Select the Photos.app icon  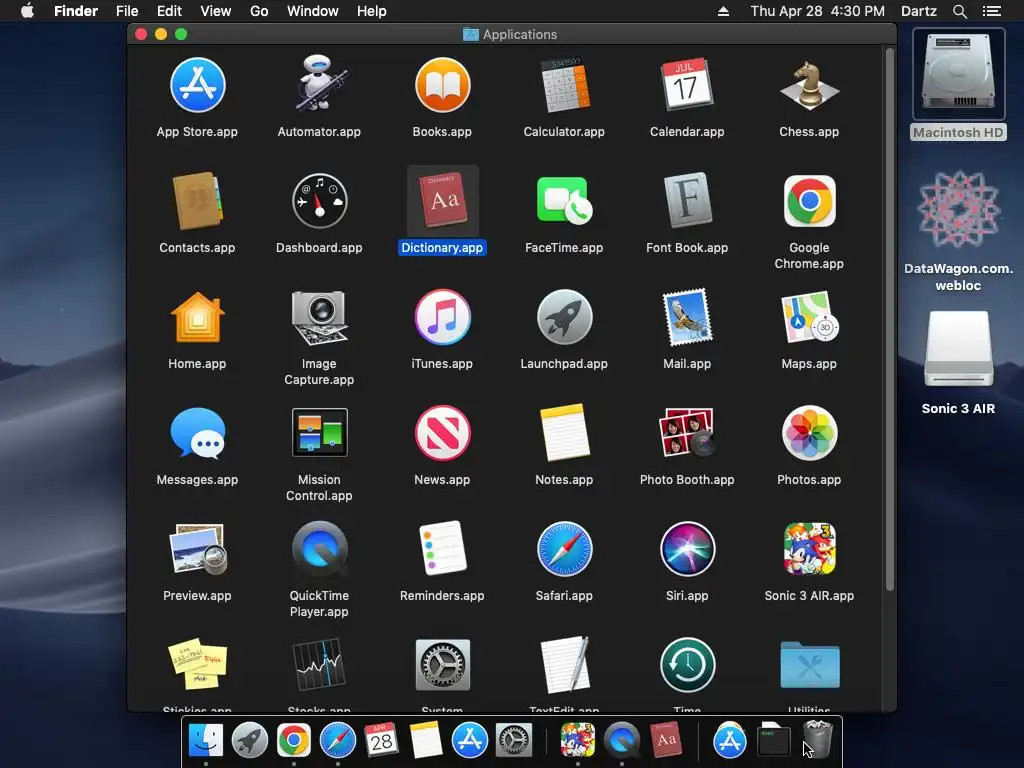809,433
